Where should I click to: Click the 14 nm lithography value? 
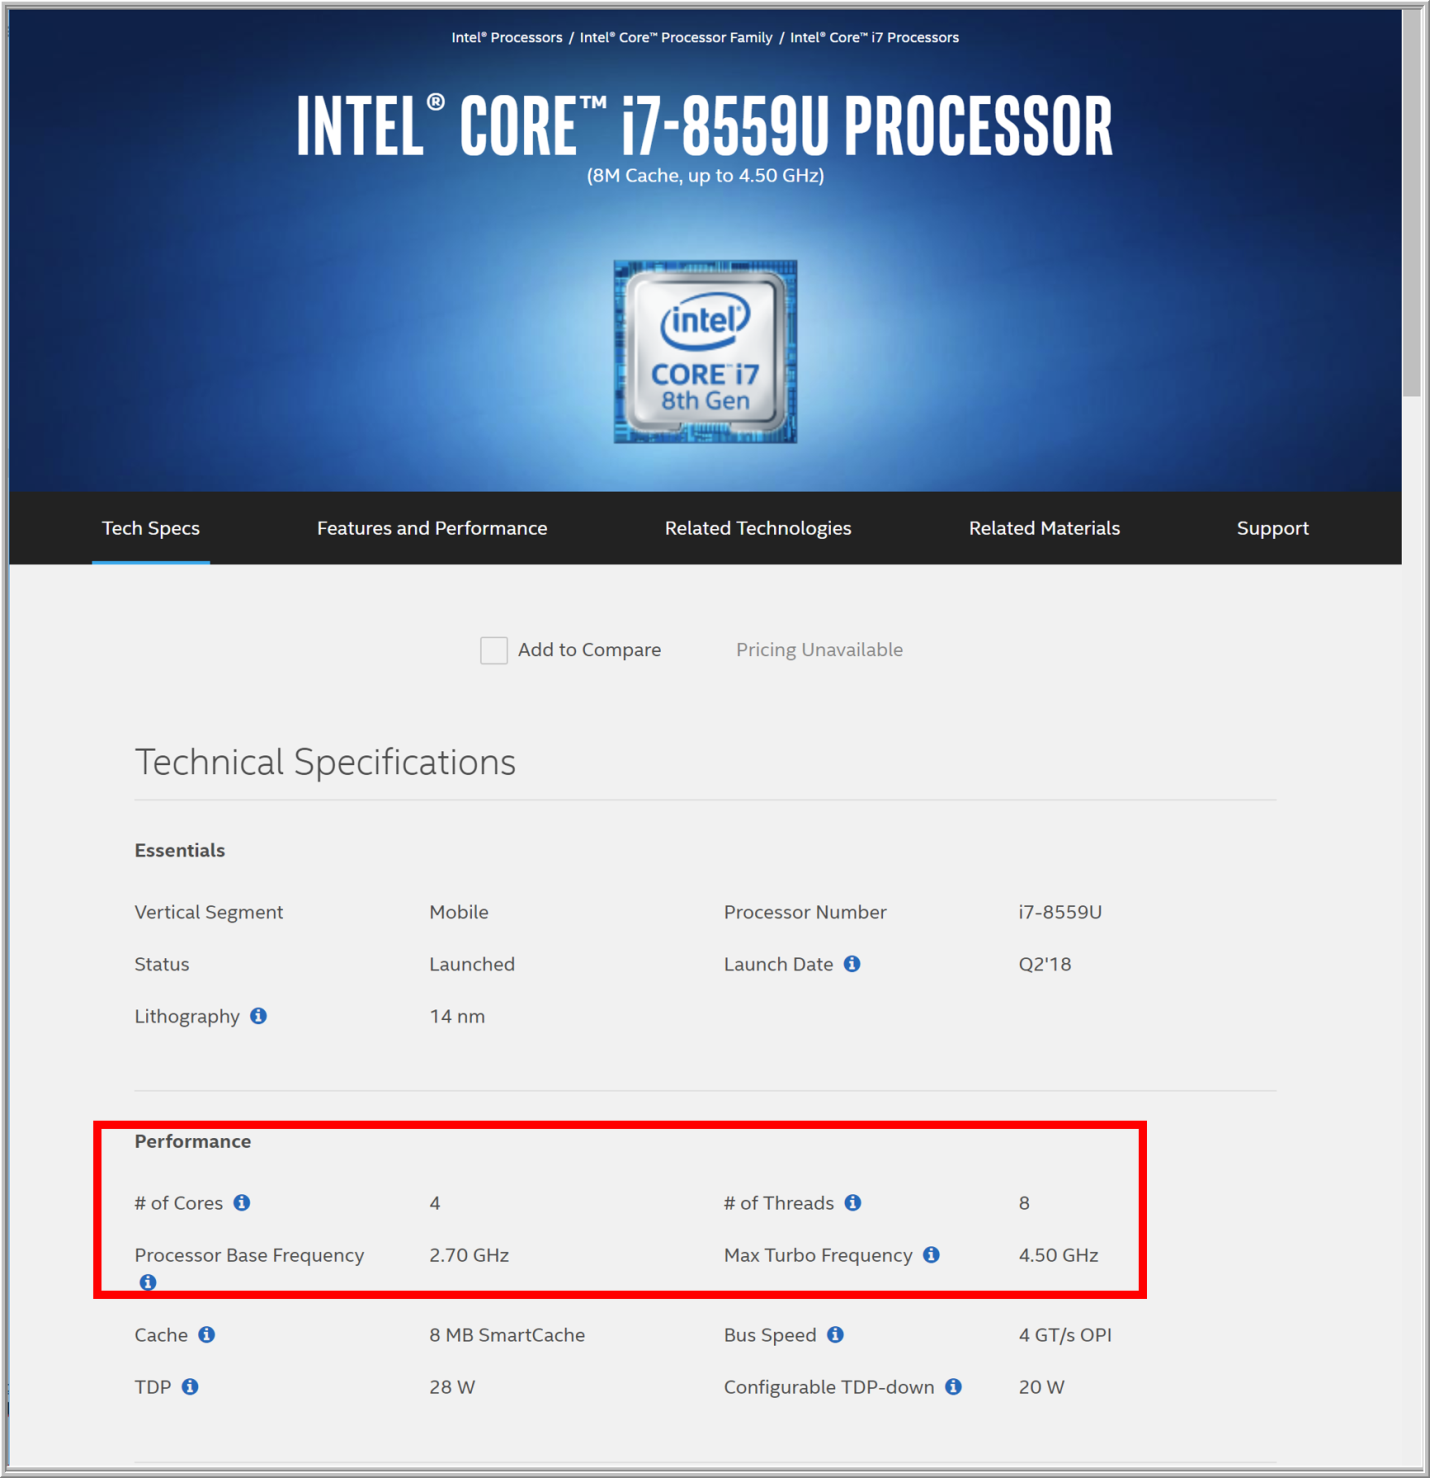point(457,1016)
